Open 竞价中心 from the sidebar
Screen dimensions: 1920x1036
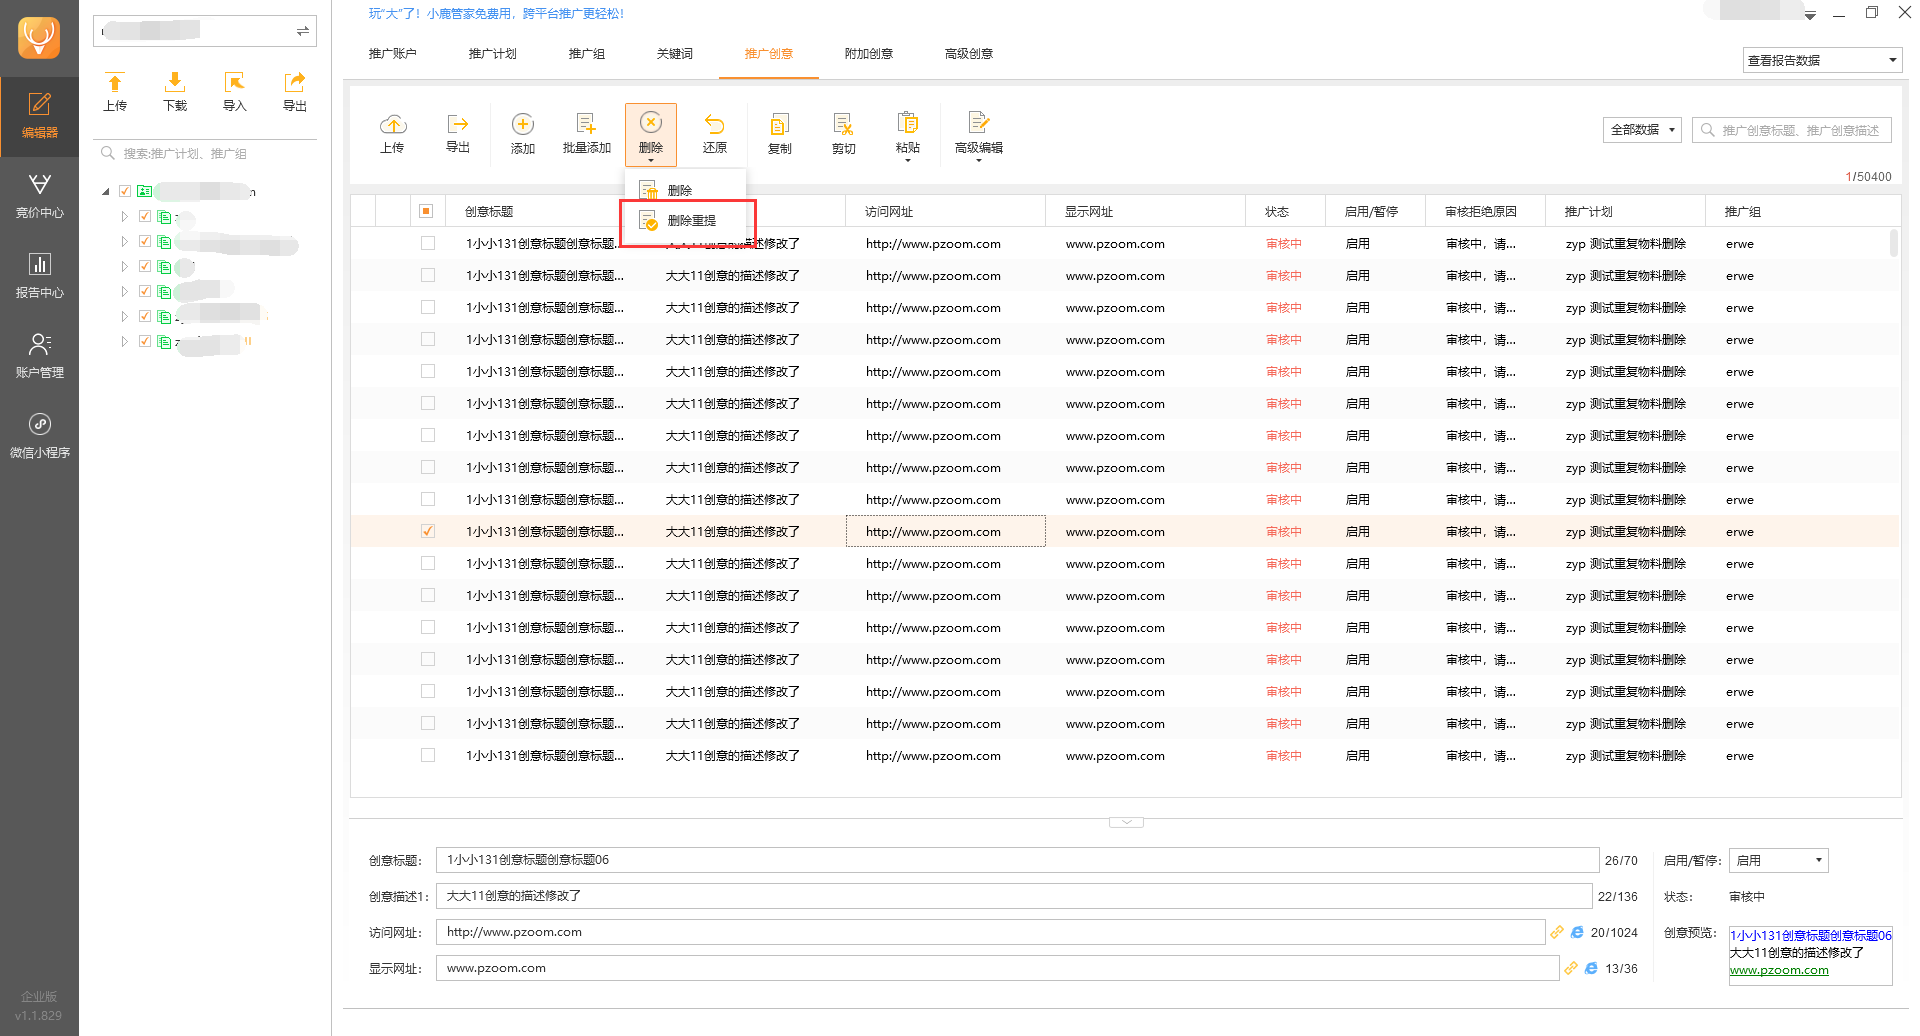point(39,197)
